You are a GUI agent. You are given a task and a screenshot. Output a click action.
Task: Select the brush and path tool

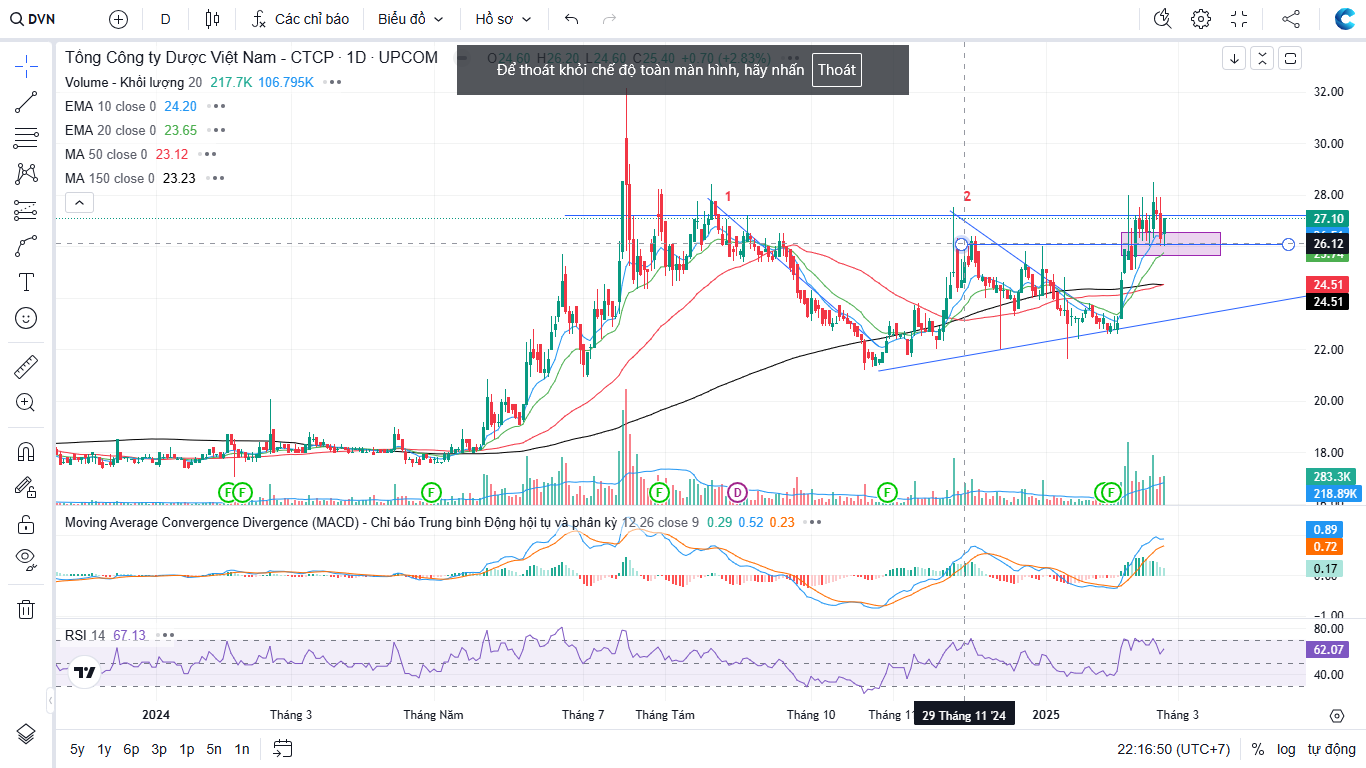coord(26,245)
